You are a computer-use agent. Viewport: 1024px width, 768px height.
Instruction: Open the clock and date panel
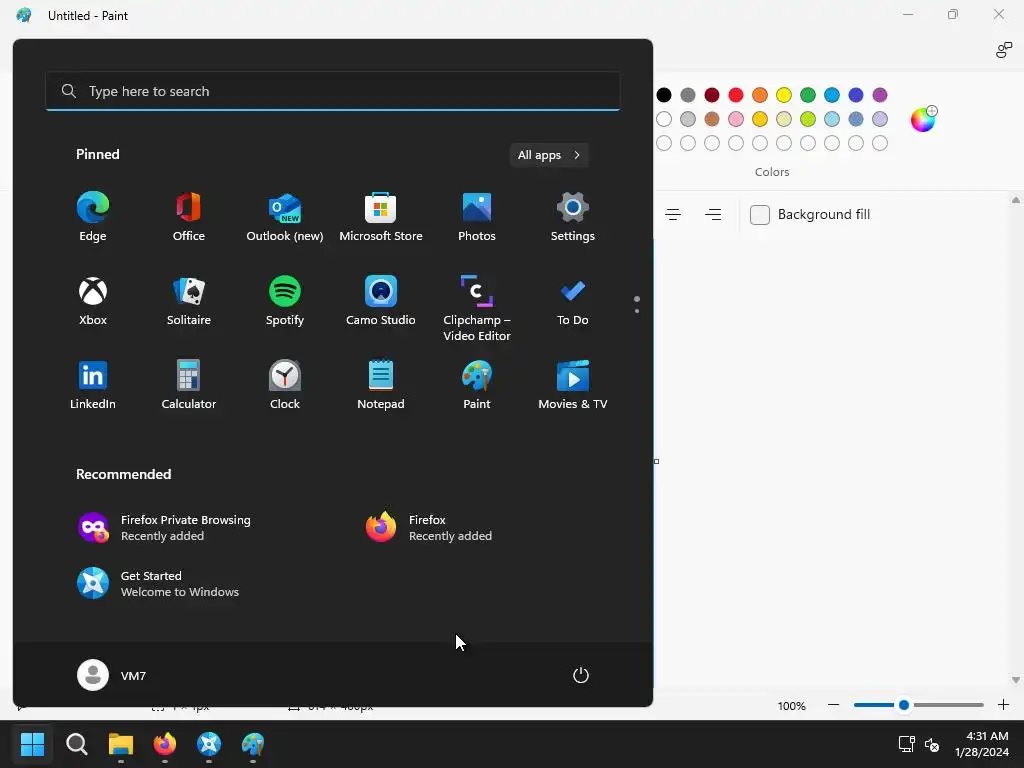pos(982,744)
